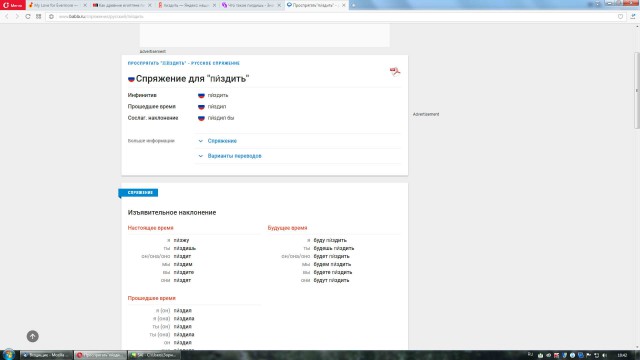Download conjugation as PDF via red icon
Image resolution: width=640 pixels, height=360 pixels.
[395, 72]
